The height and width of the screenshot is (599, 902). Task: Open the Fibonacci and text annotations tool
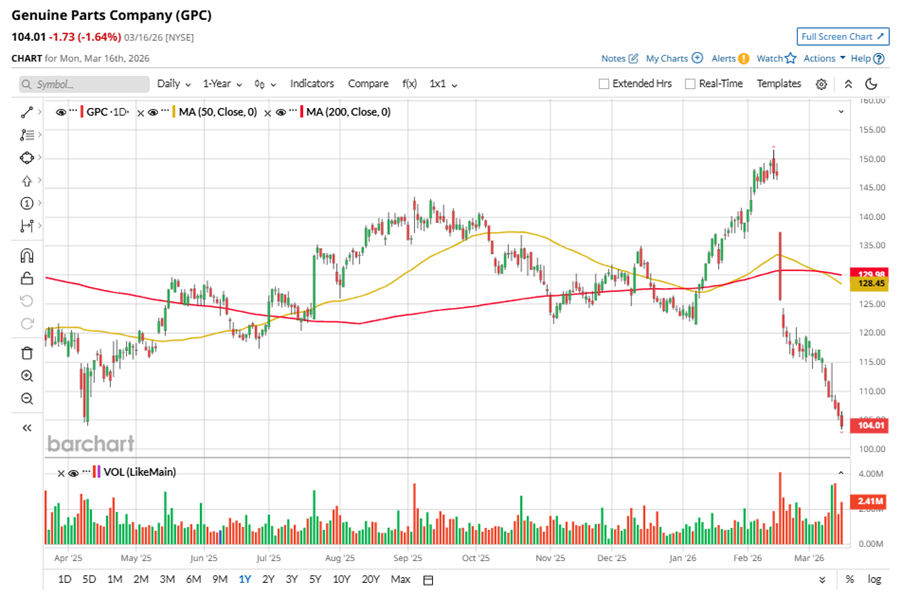point(26,135)
